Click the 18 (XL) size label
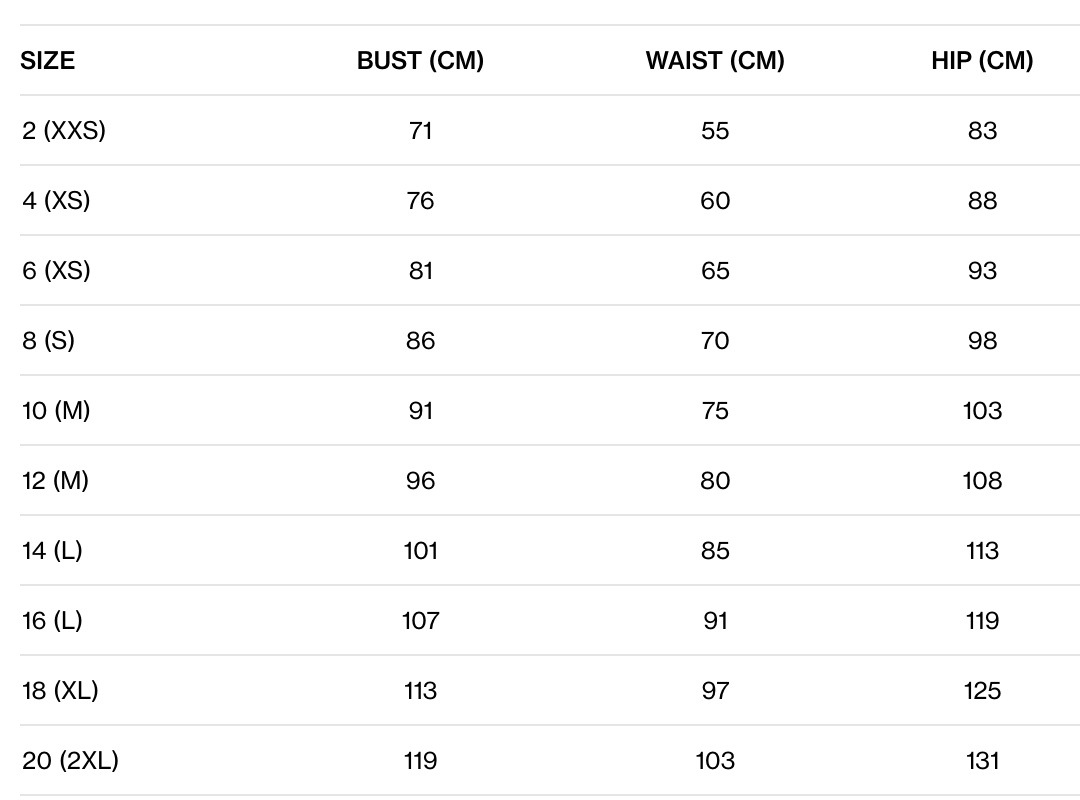This screenshot has width=1080, height=800. (60, 691)
